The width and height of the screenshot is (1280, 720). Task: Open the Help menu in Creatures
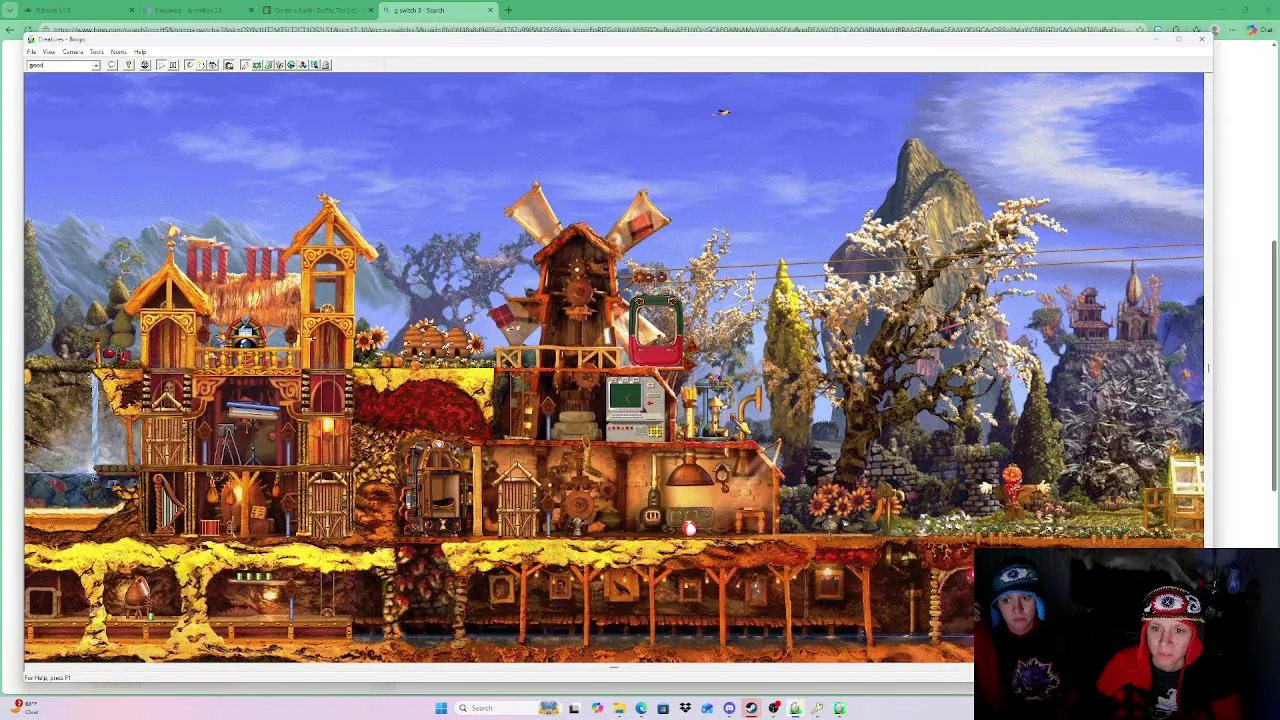click(140, 52)
